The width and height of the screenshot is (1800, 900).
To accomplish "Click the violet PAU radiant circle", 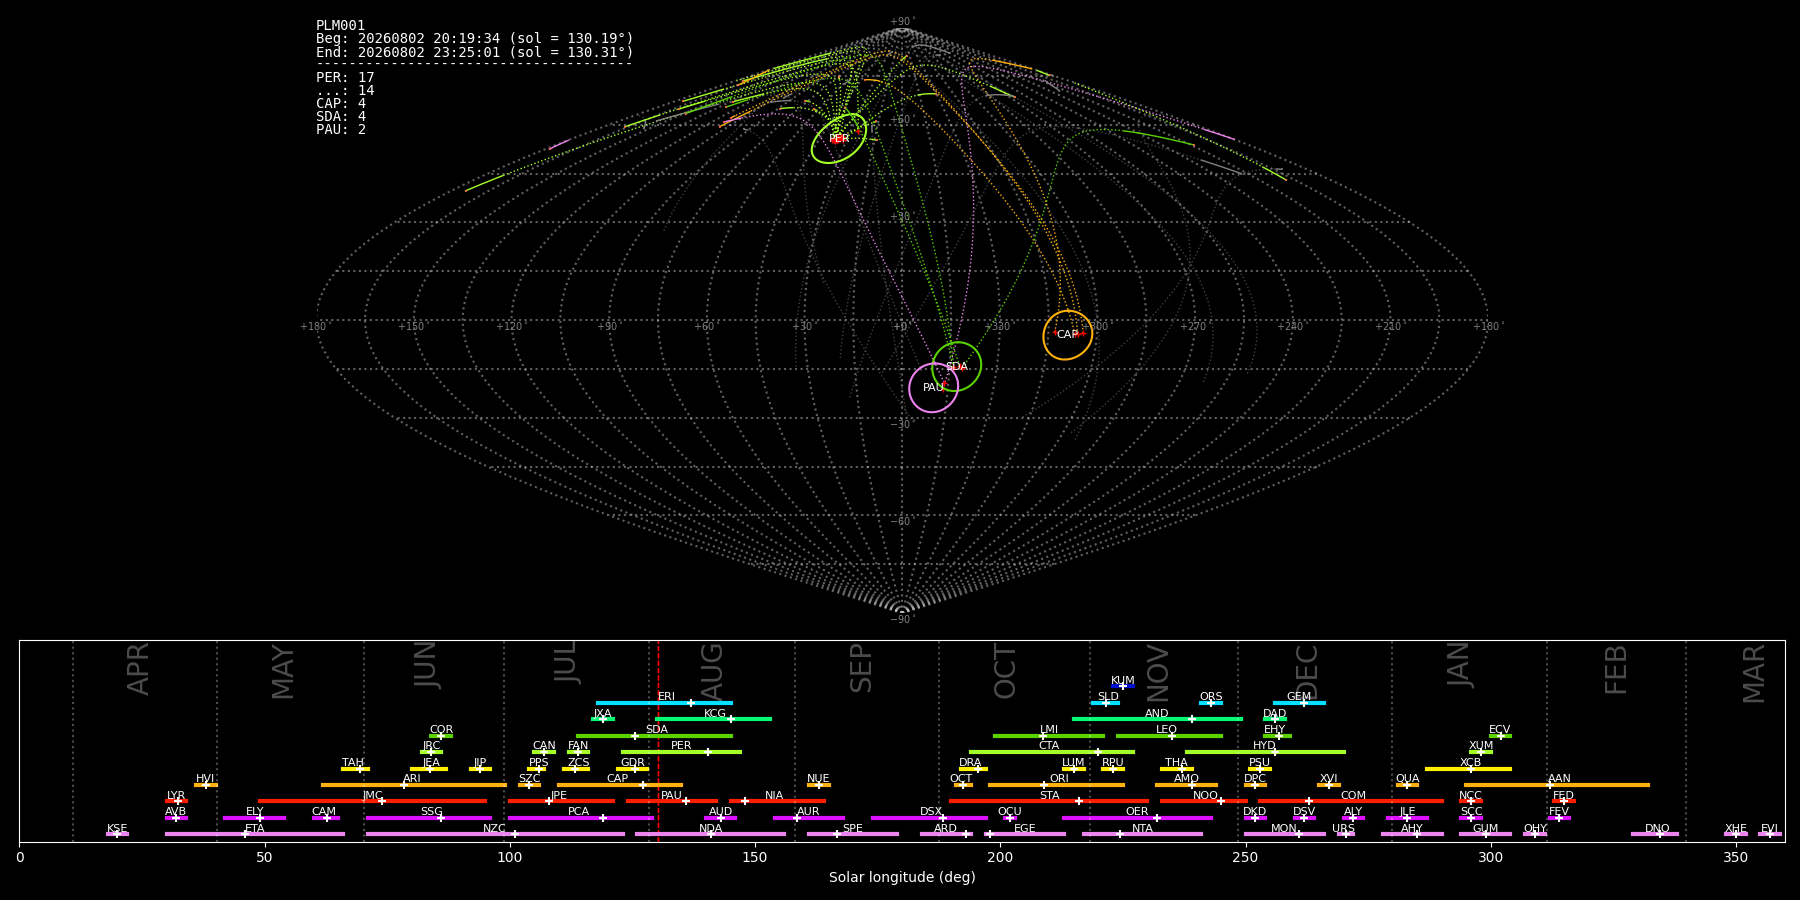I will point(933,388).
